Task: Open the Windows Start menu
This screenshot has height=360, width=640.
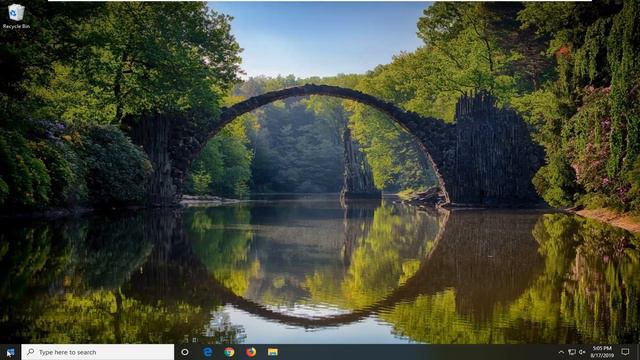Action: [10, 352]
